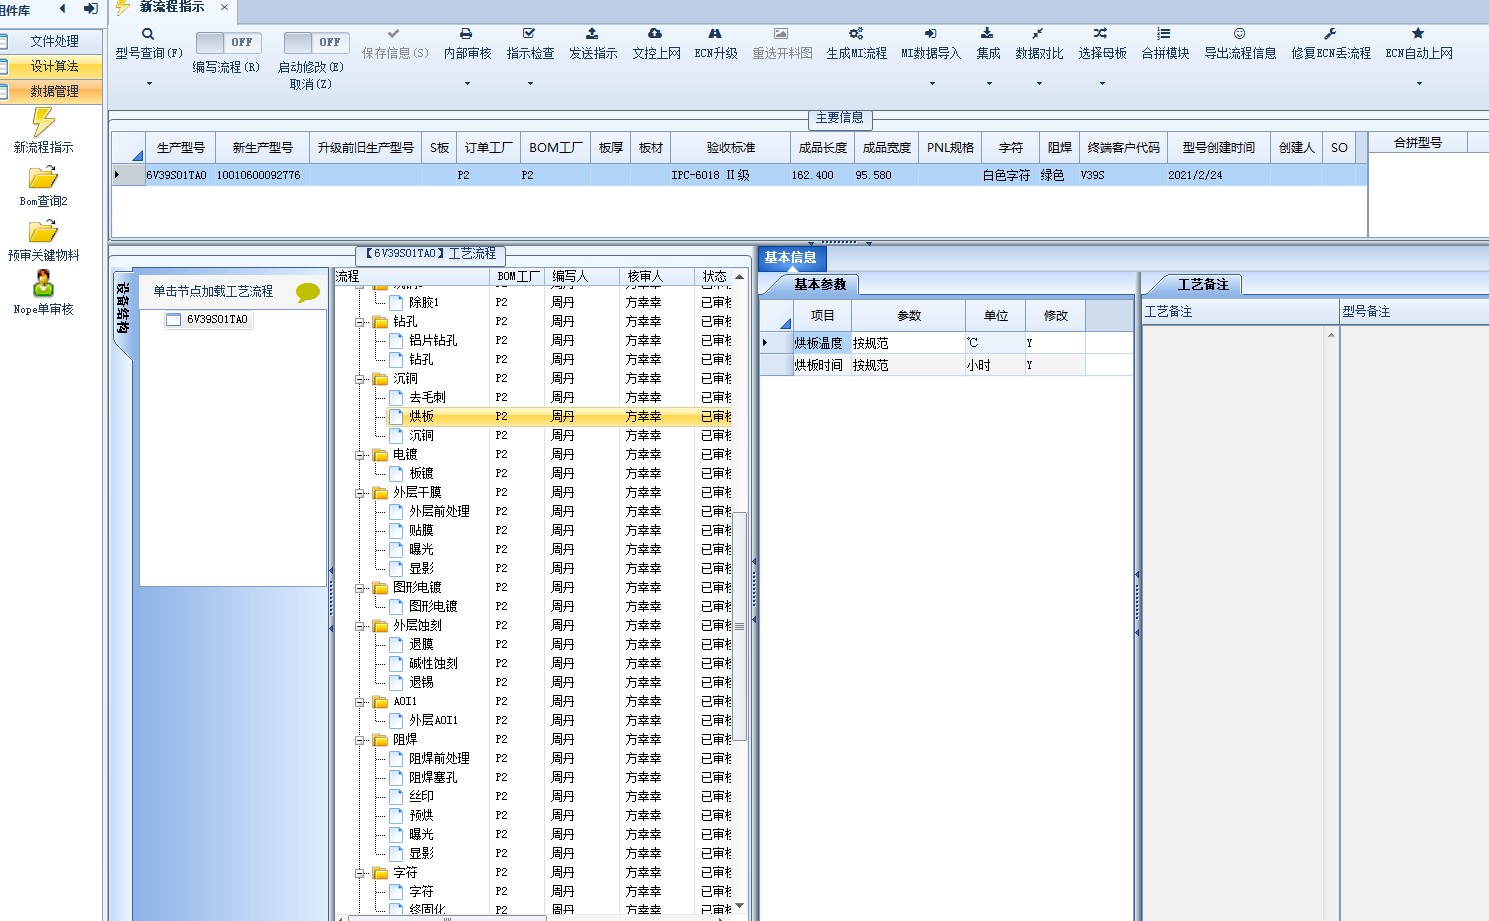
Task: Click the 设备结构 vertical tab
Action: [123, 308]
